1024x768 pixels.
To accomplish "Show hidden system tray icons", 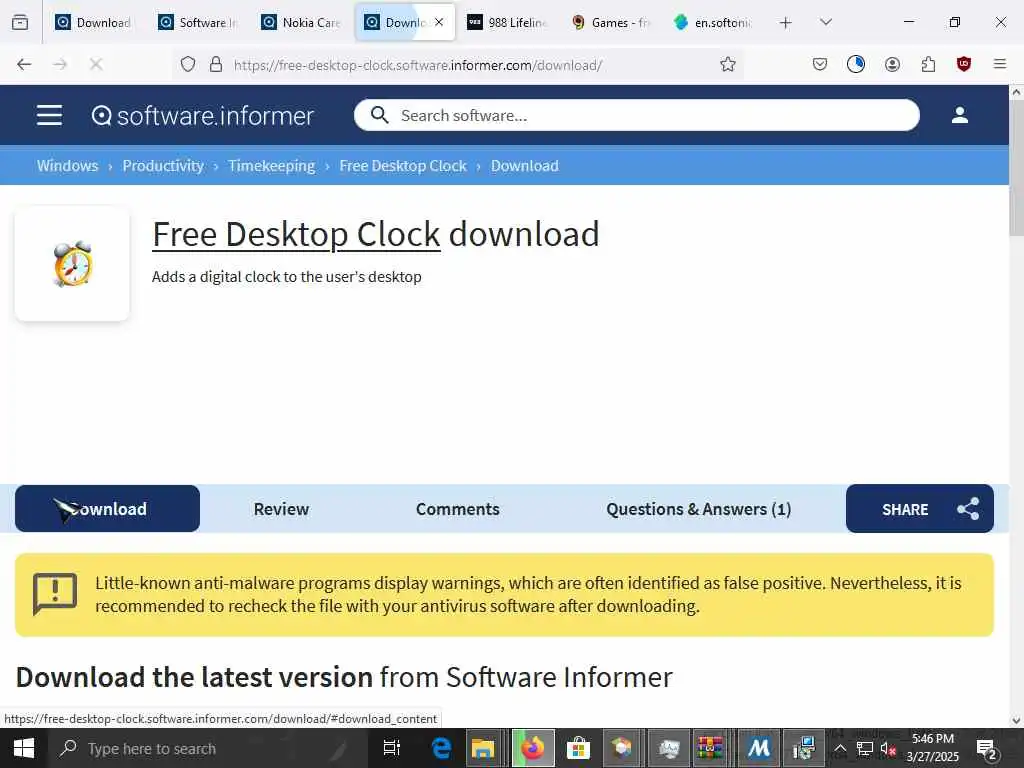I will coord(840,749).
